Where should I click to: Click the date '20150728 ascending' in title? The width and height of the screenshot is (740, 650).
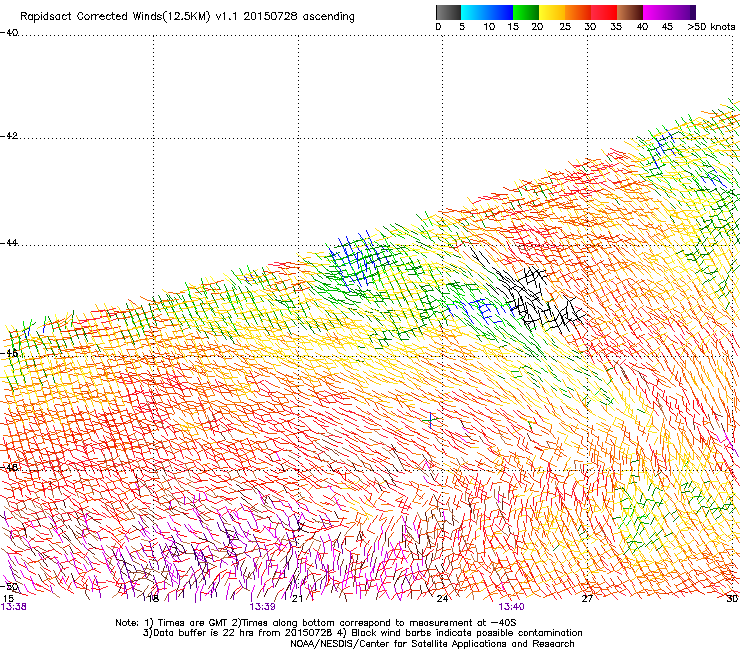(x=299, y=17)
